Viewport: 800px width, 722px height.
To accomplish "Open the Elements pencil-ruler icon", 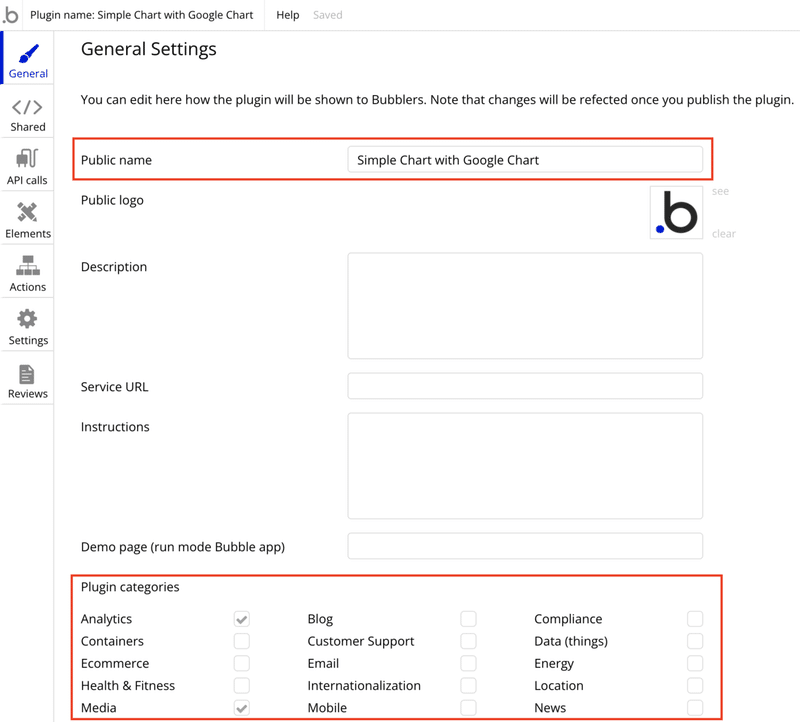I will tap(27, 212).
